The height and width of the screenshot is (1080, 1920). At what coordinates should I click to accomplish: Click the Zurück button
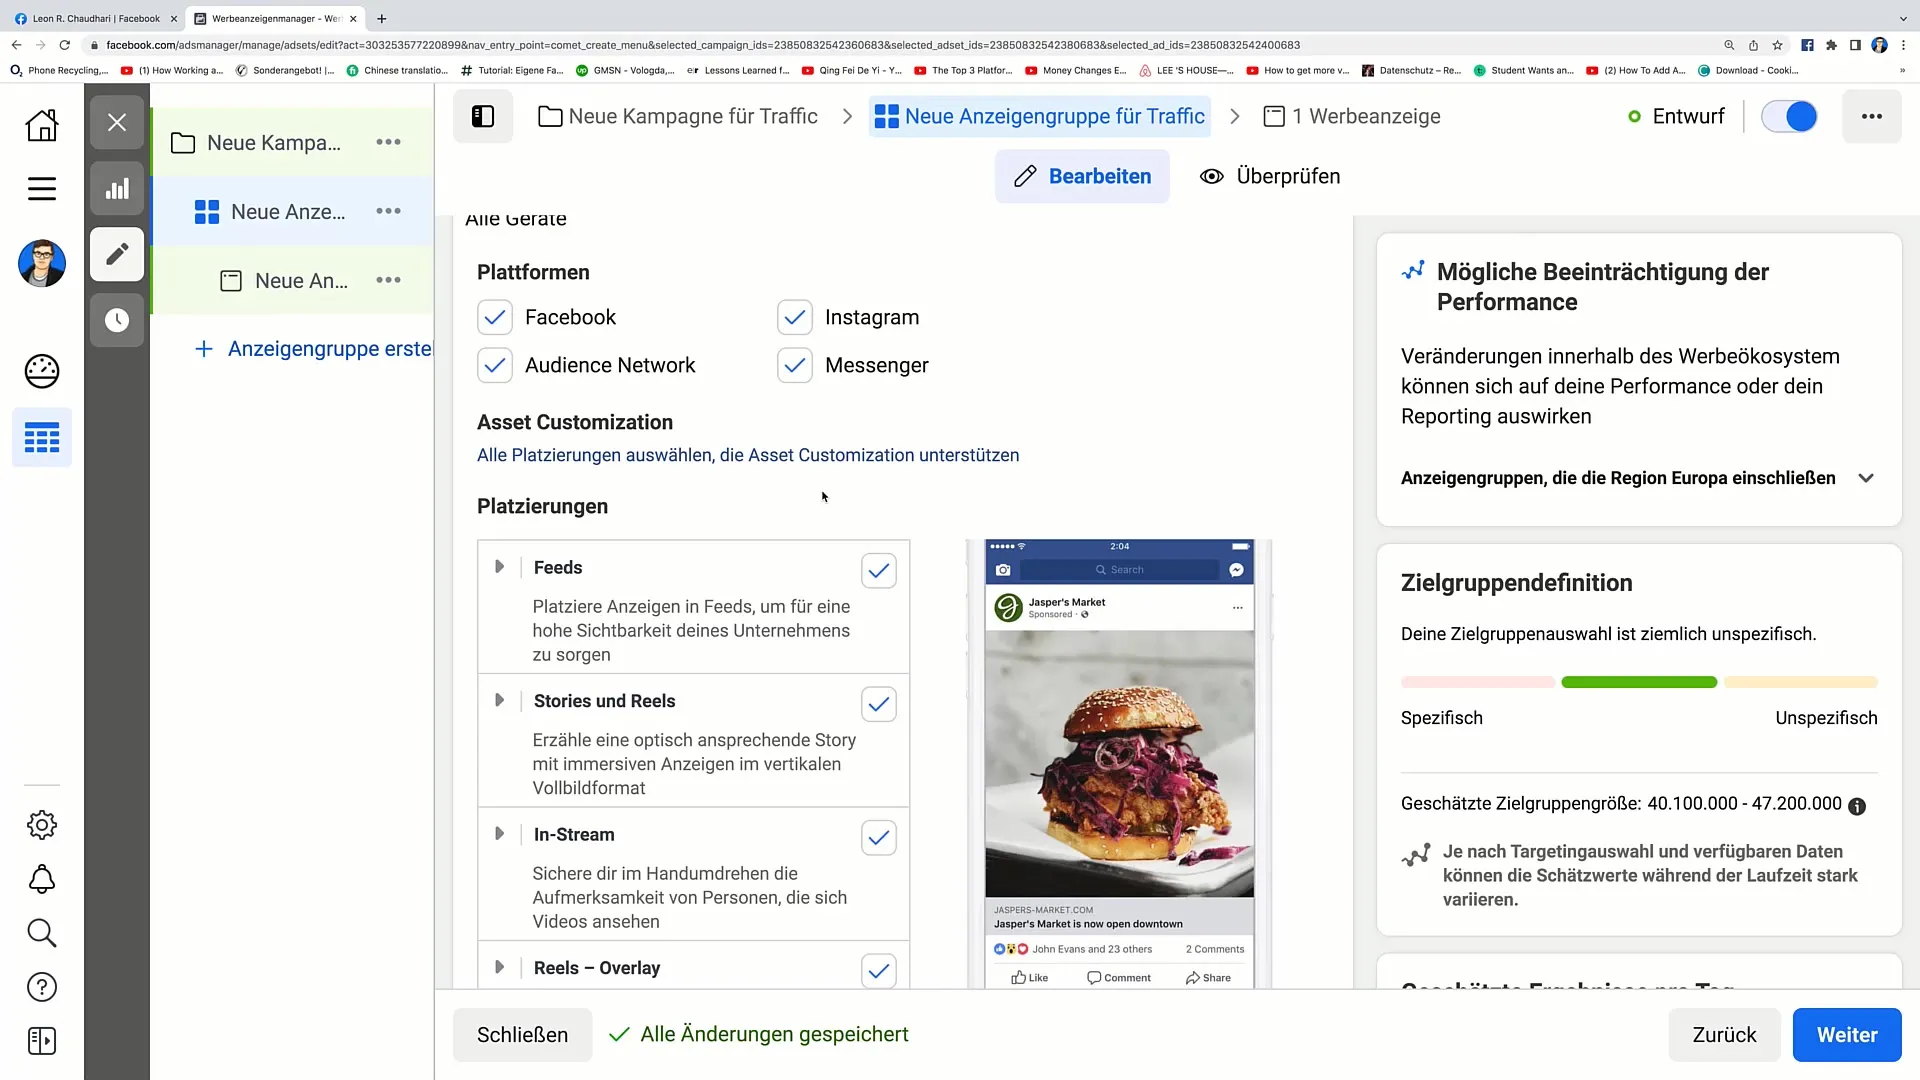tap(1724, 1035)
